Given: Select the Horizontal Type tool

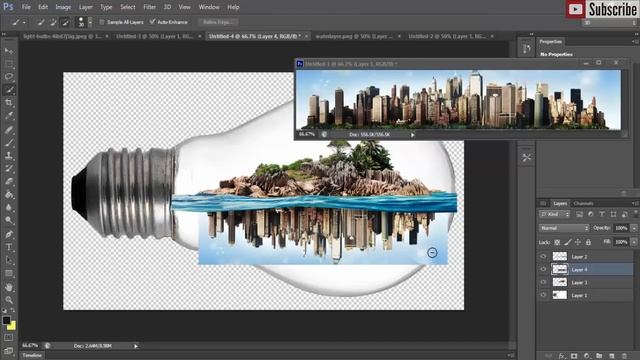Looking at the screenshot, I should (x=9, y=247).
